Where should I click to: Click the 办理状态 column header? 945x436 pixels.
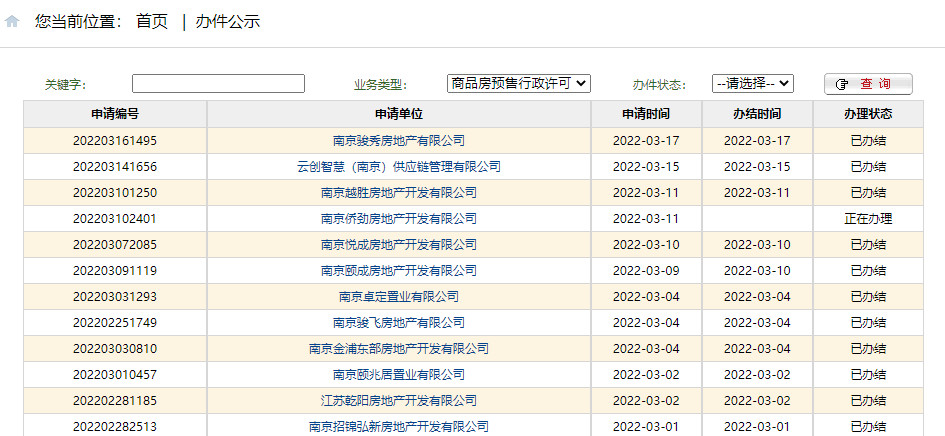click(x=868, y=114)
